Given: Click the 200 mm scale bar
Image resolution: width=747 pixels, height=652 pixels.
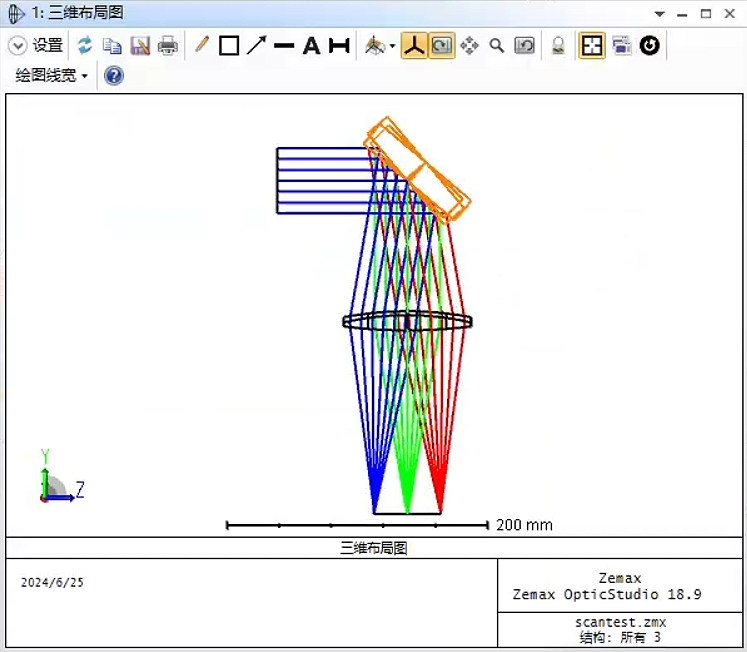Looking at the screenshot, I should click(358, 524).
